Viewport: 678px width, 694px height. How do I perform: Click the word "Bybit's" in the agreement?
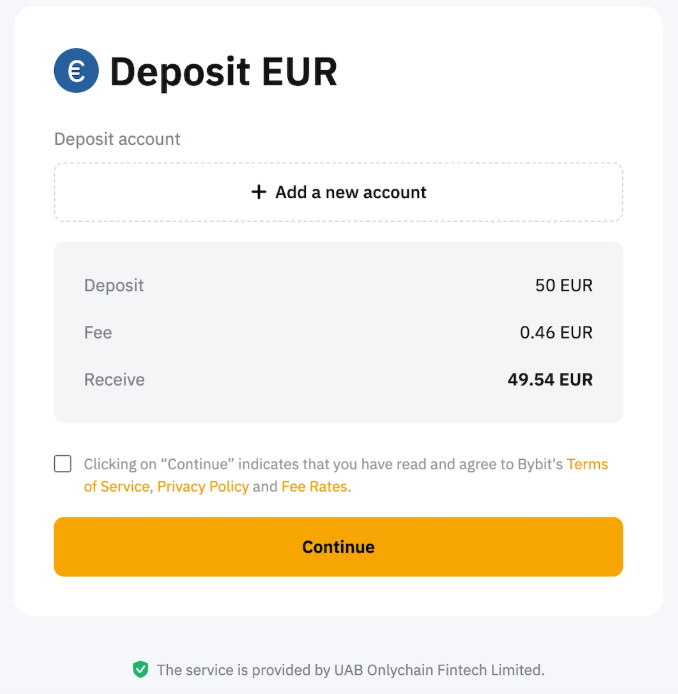pos(540,464)
